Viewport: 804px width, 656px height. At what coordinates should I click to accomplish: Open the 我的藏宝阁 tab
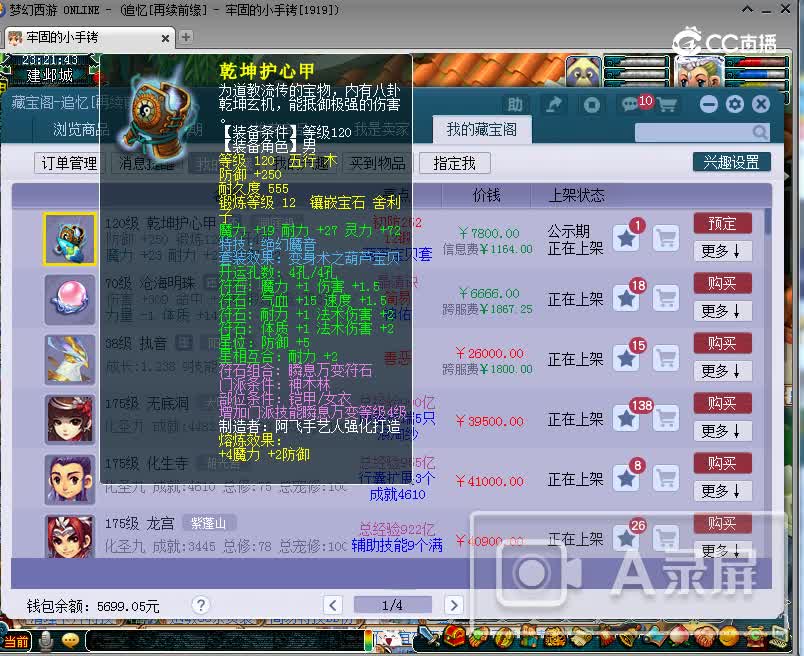tap(481, 129)
